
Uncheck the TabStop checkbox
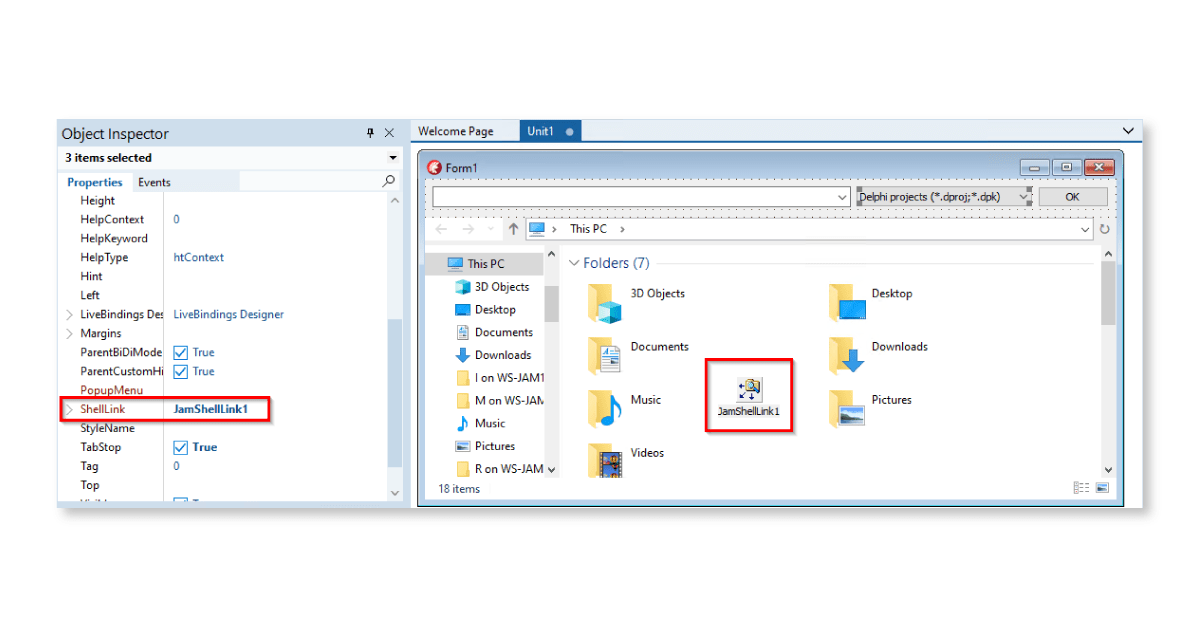(x=181, y=448)
